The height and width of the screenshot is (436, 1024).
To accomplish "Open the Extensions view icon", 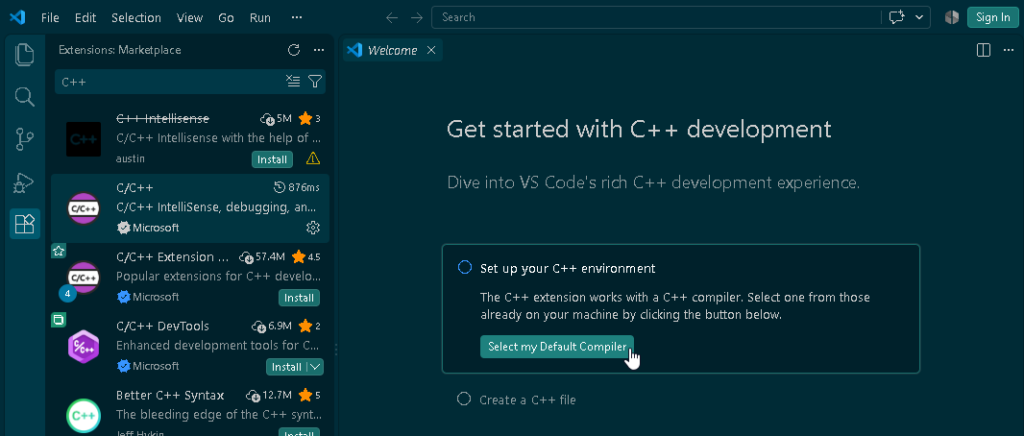I will 25,225.
